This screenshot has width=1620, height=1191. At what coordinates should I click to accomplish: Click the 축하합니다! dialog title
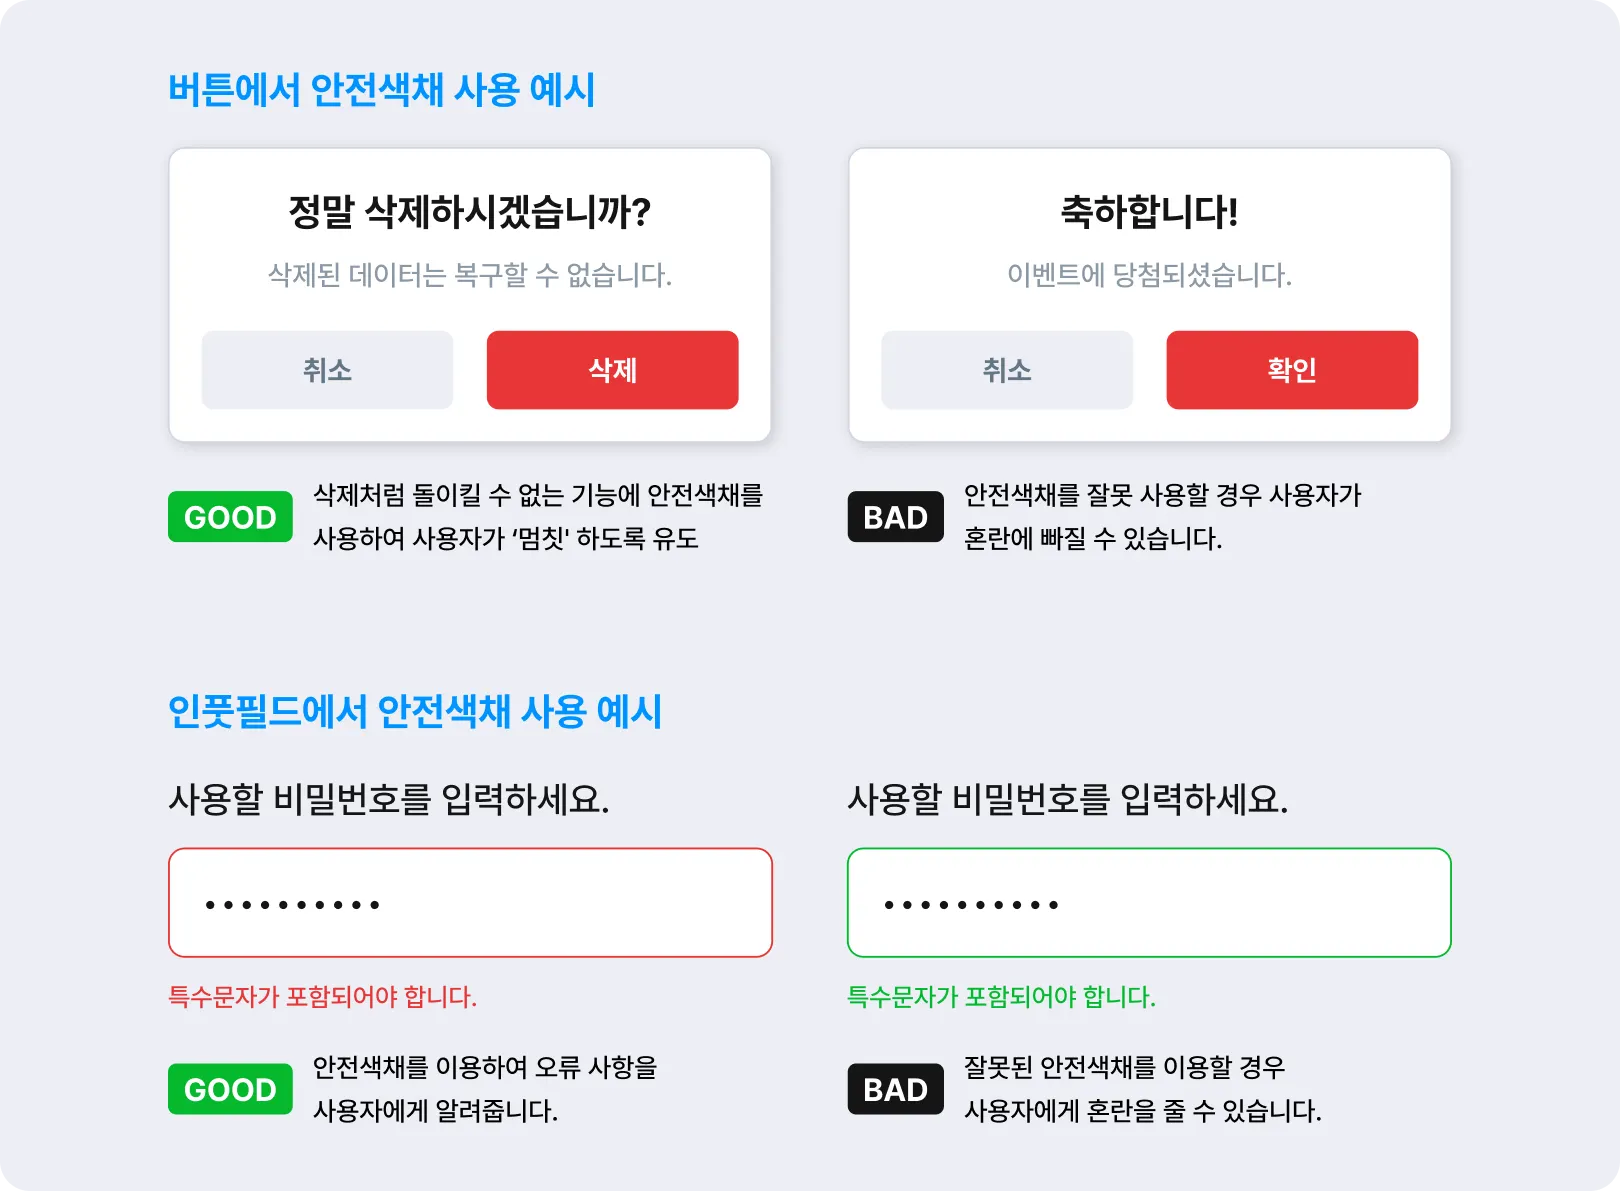pos(1149,212)
